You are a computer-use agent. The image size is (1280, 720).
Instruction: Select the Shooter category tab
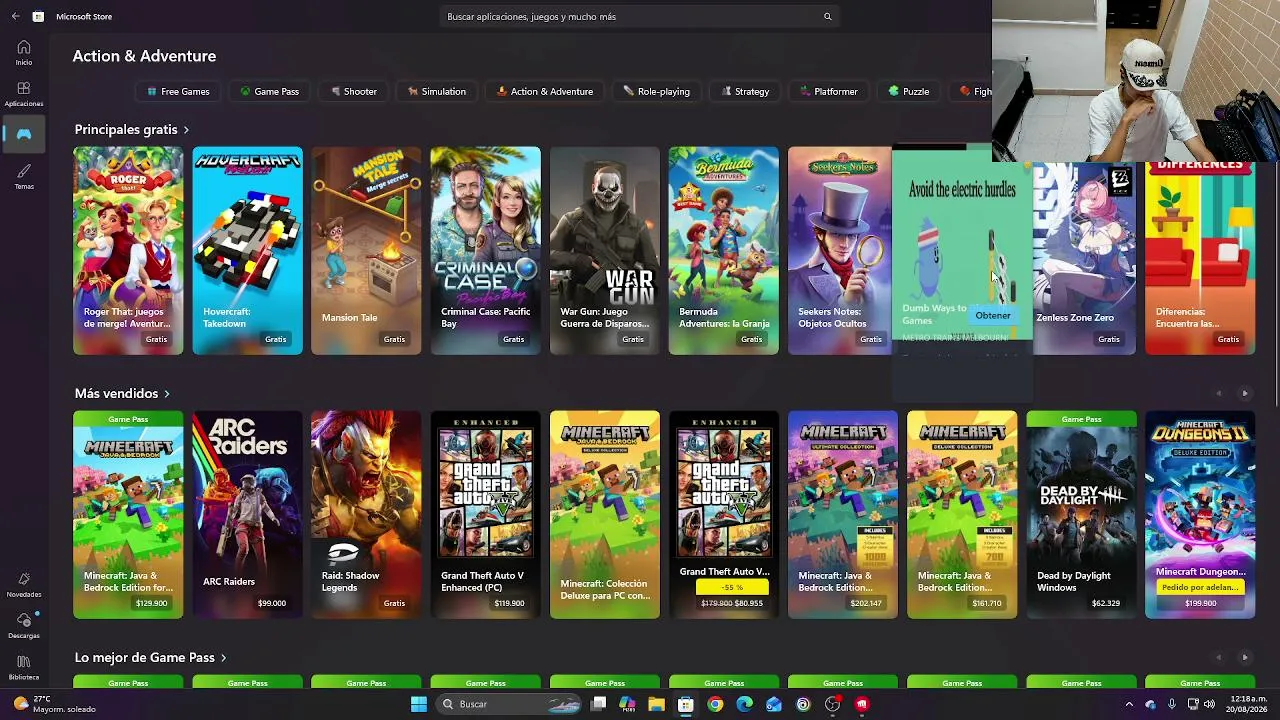pyautogui.click(x=353, y=91)
